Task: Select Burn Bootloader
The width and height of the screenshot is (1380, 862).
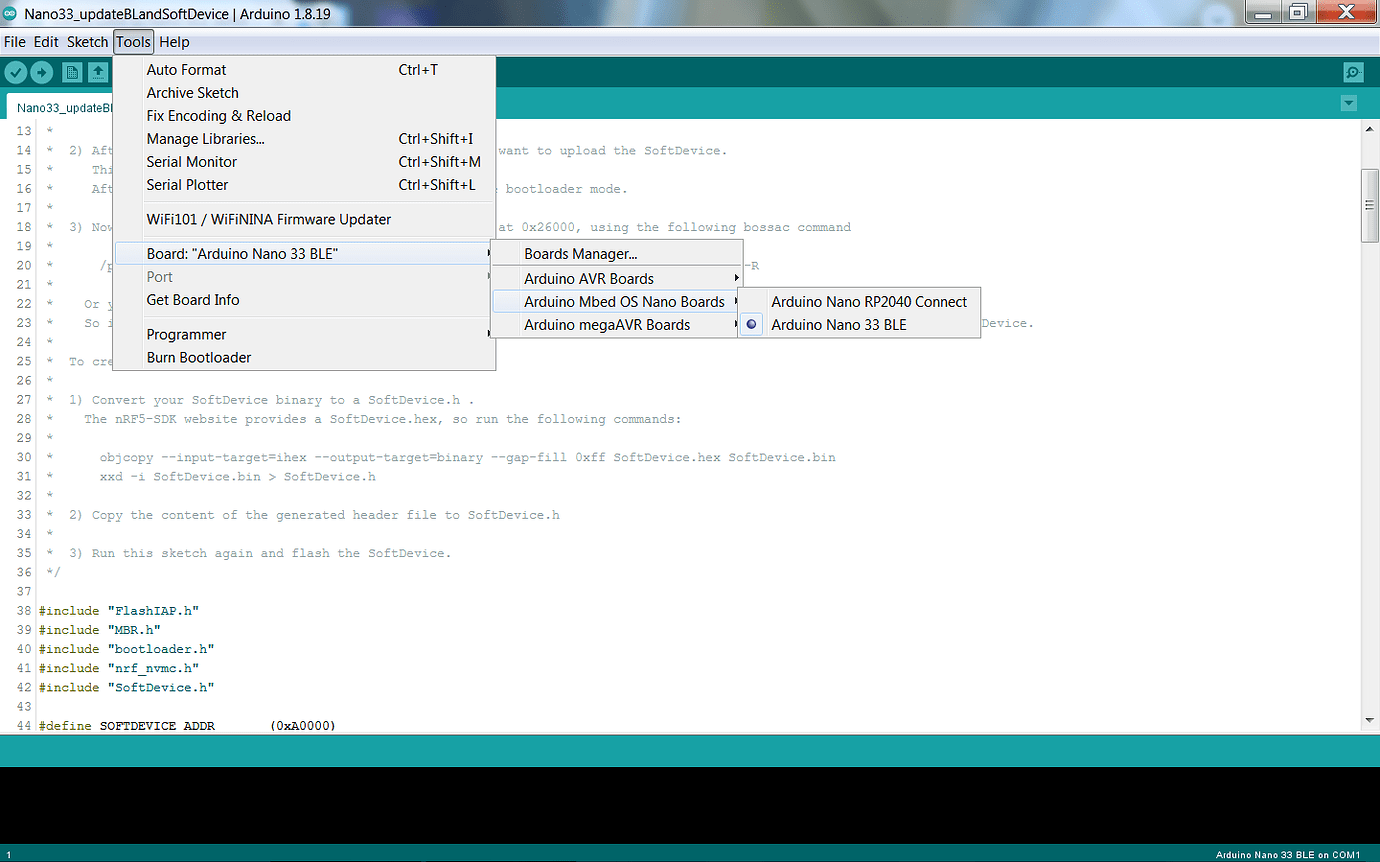Action: pyautogui.click(x=304, y=358)
